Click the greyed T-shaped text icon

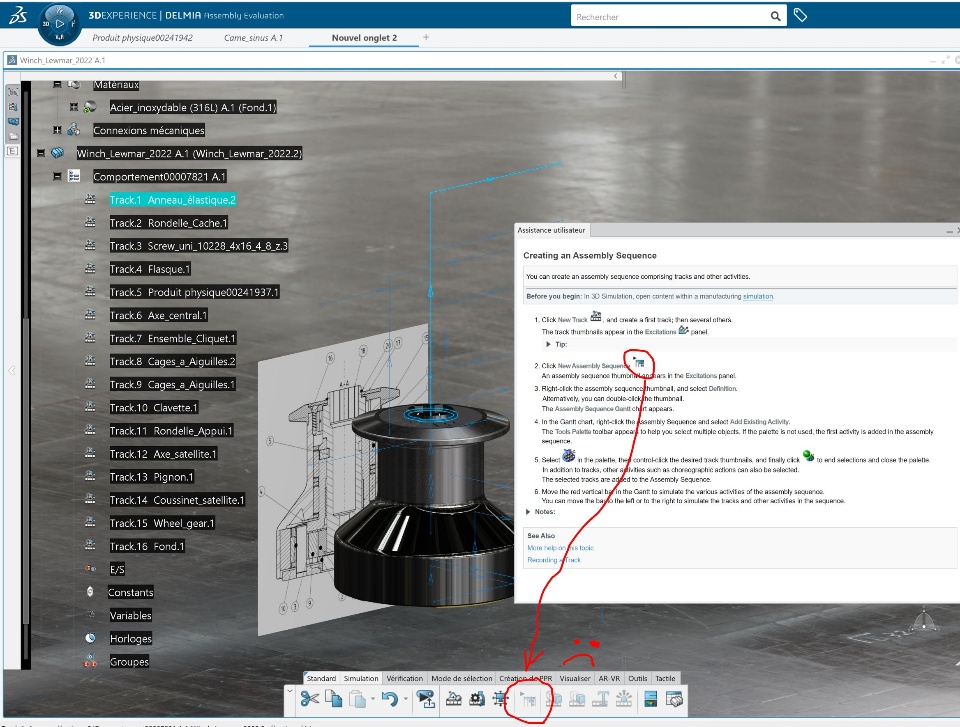600,699
